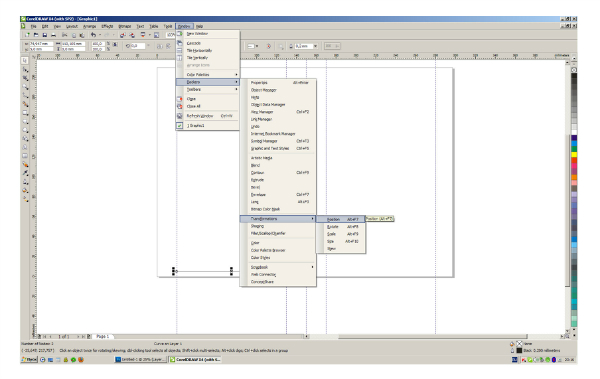600x379 pixels.
Task: Select the Ellipse tool in toolbox
Action: 25,122
